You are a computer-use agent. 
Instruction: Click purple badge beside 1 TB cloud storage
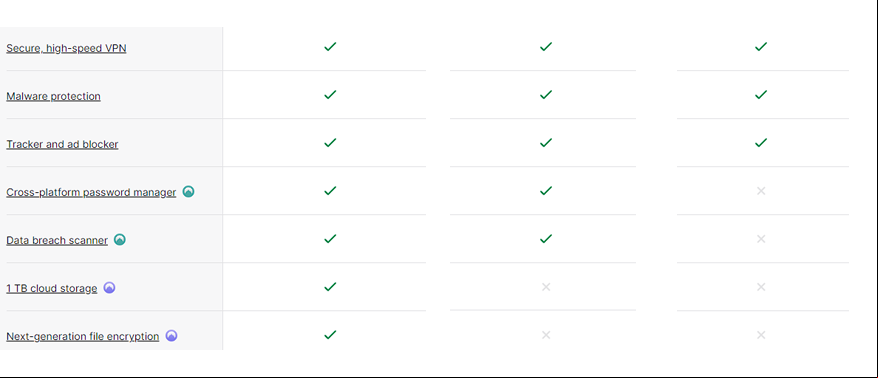[x=109, y=288]
